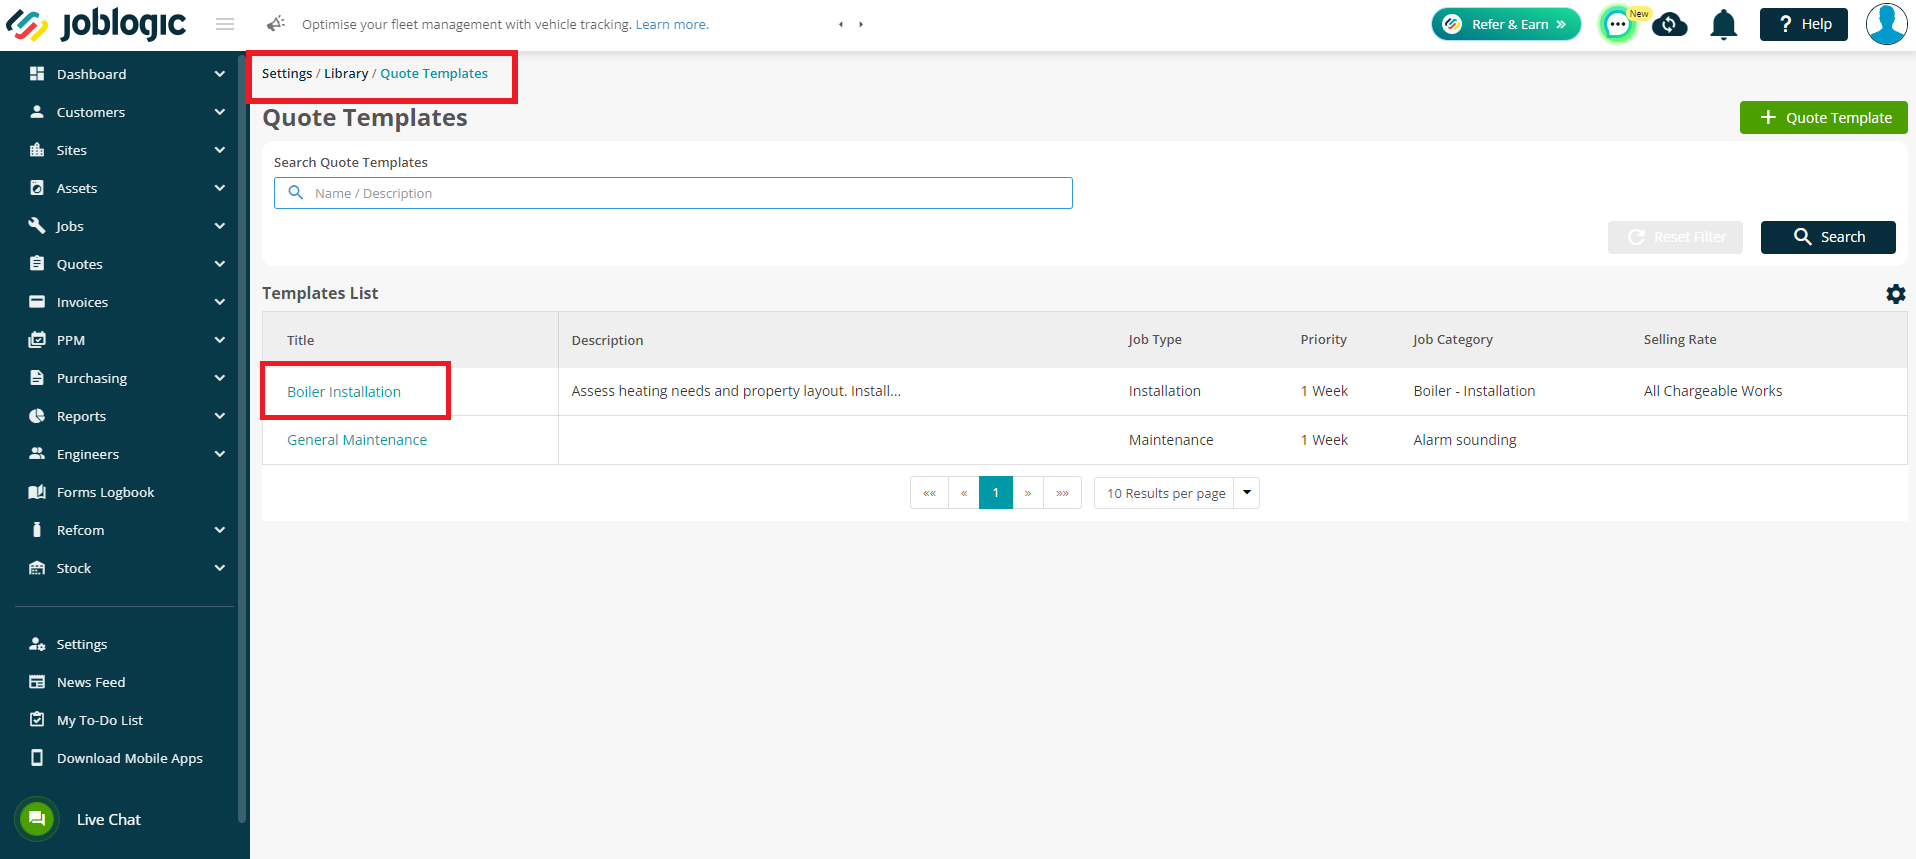This screenshot has height=859, width=1916.
Task: Focus the Name / Description search field
Action: [x=673, y=193]
